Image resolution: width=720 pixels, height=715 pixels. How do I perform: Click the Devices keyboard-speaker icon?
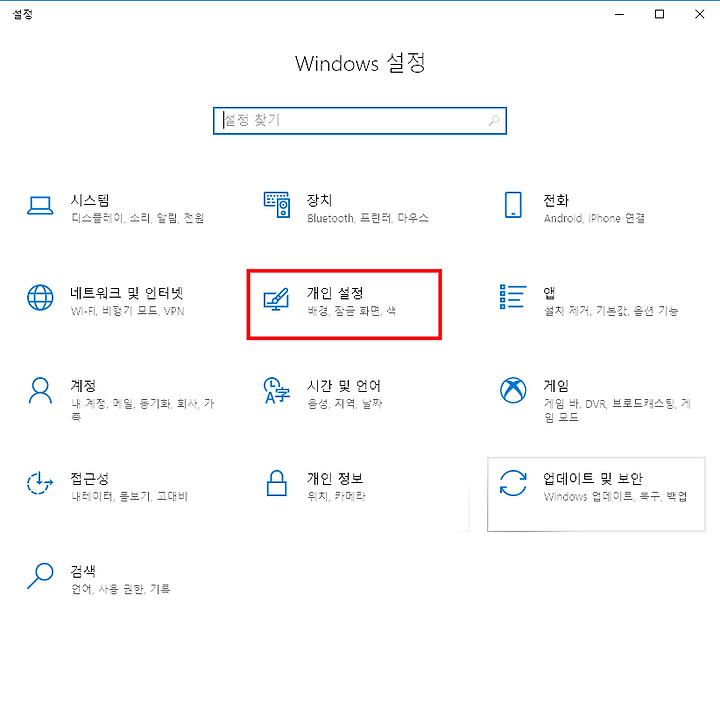click(x=276, y=205)
